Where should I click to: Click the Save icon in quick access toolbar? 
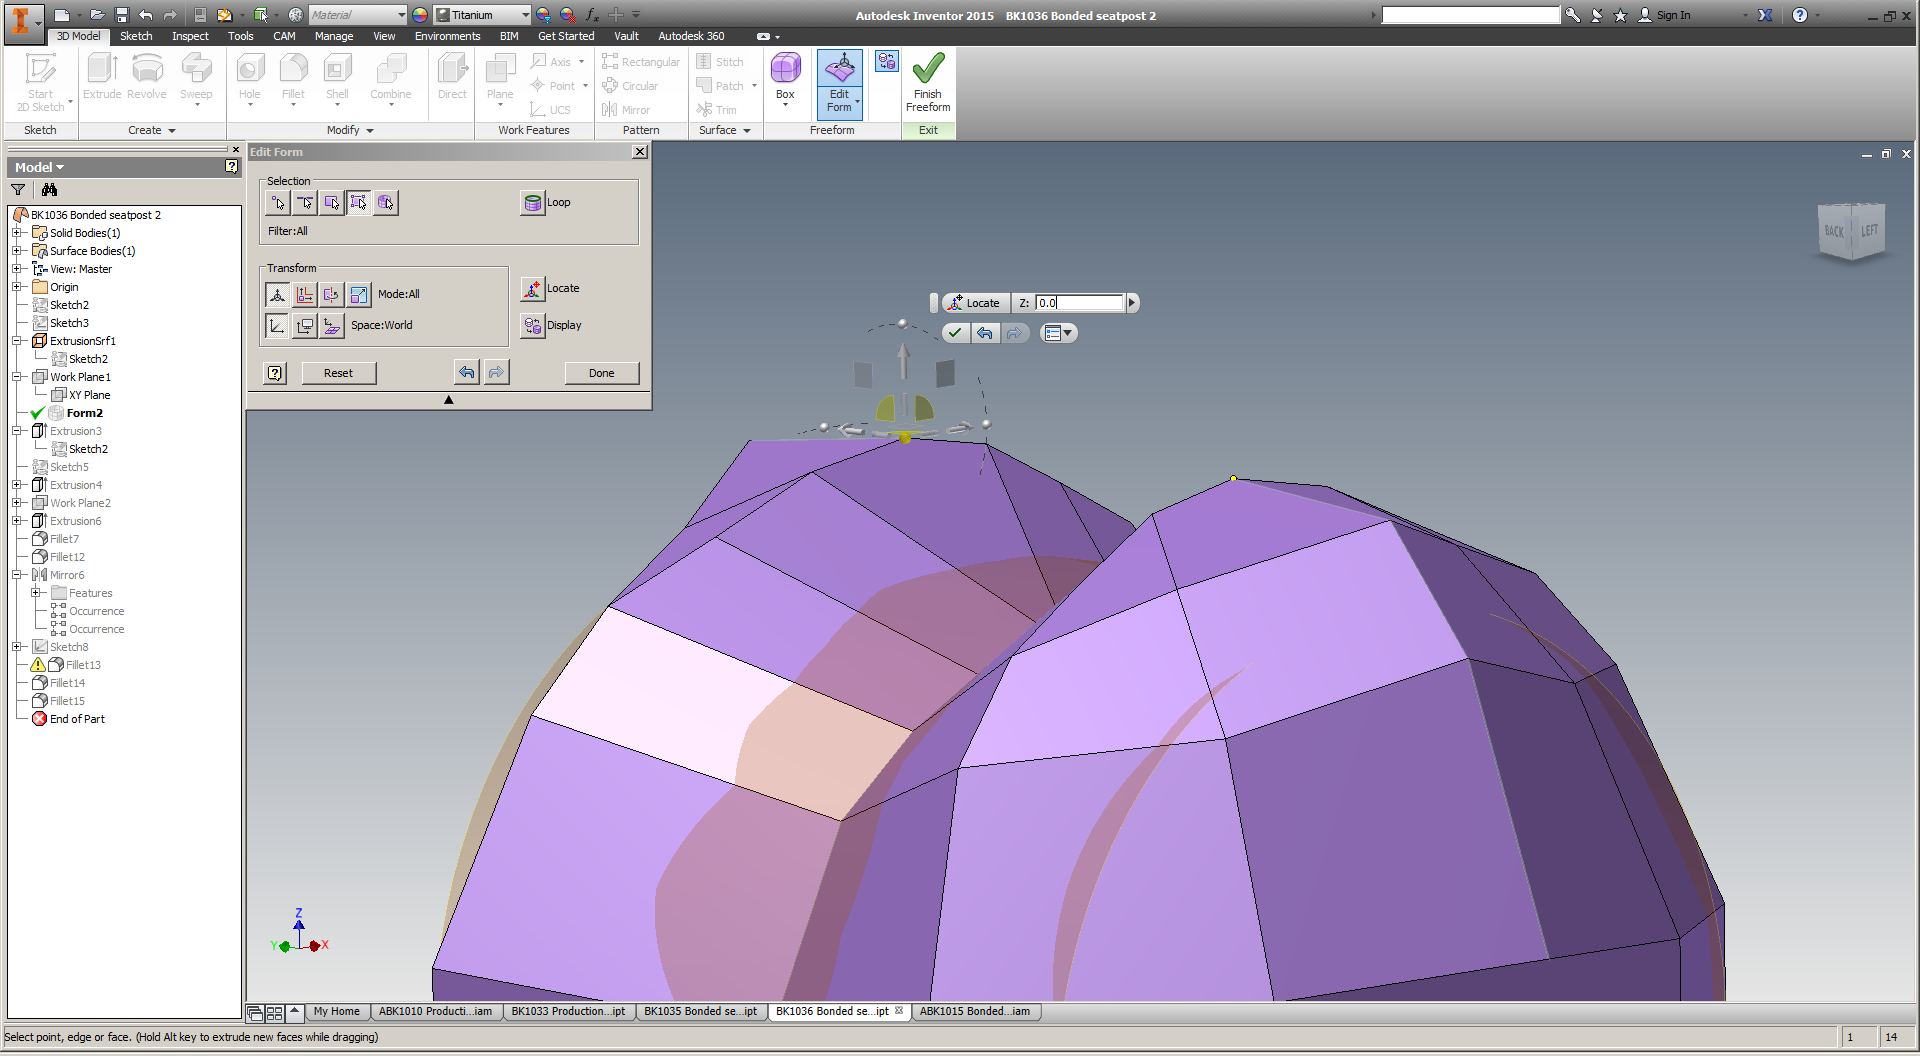click(122, 15)
